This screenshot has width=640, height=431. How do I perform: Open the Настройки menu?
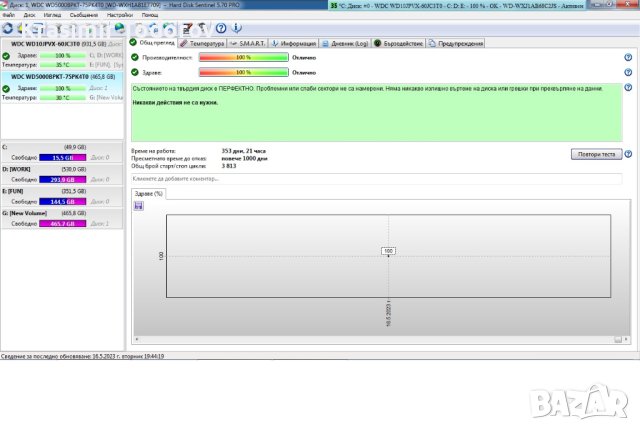(119, 16)
